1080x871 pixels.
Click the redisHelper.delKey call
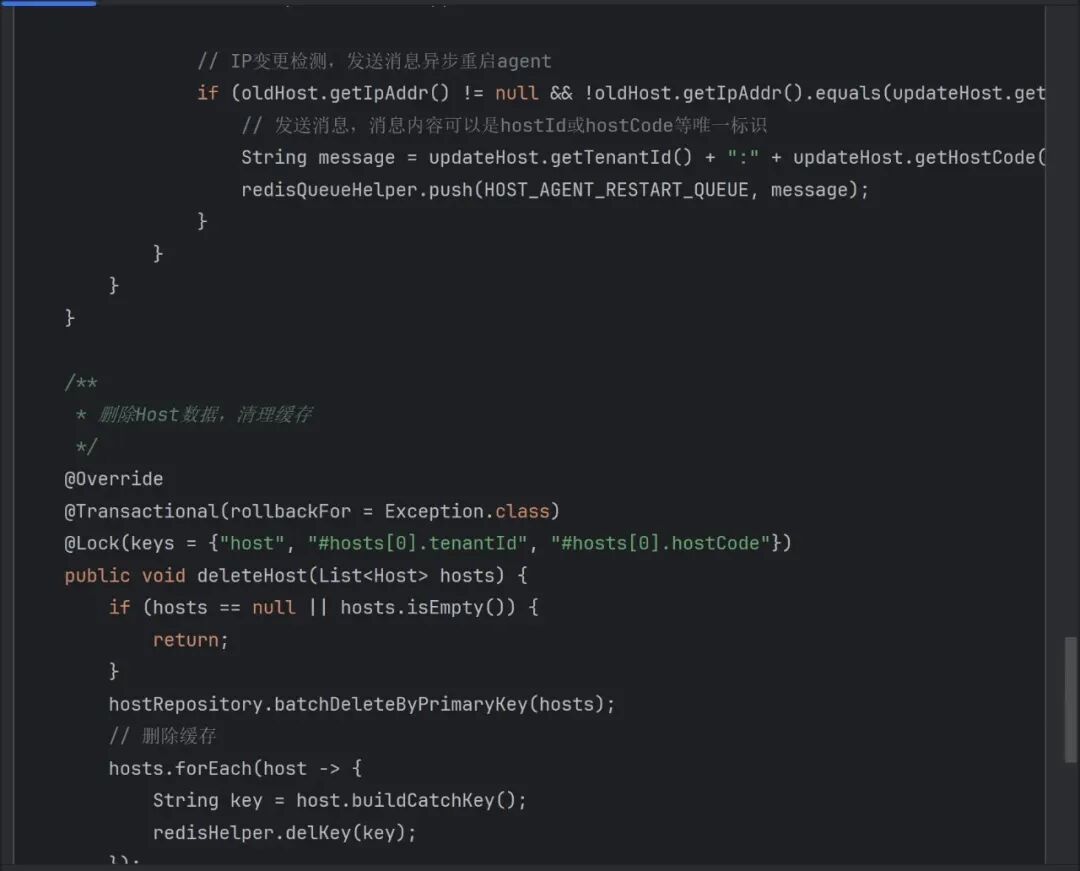click(283, 832)
